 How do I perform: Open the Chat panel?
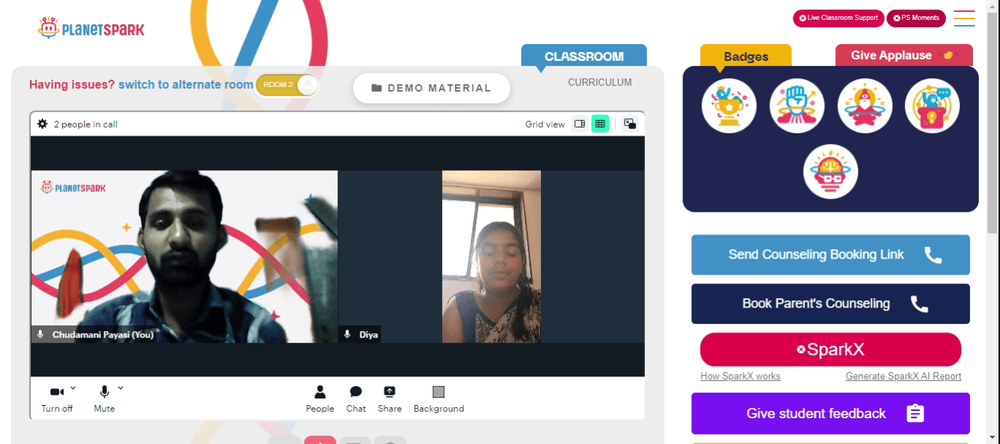[x=356, y=399]
